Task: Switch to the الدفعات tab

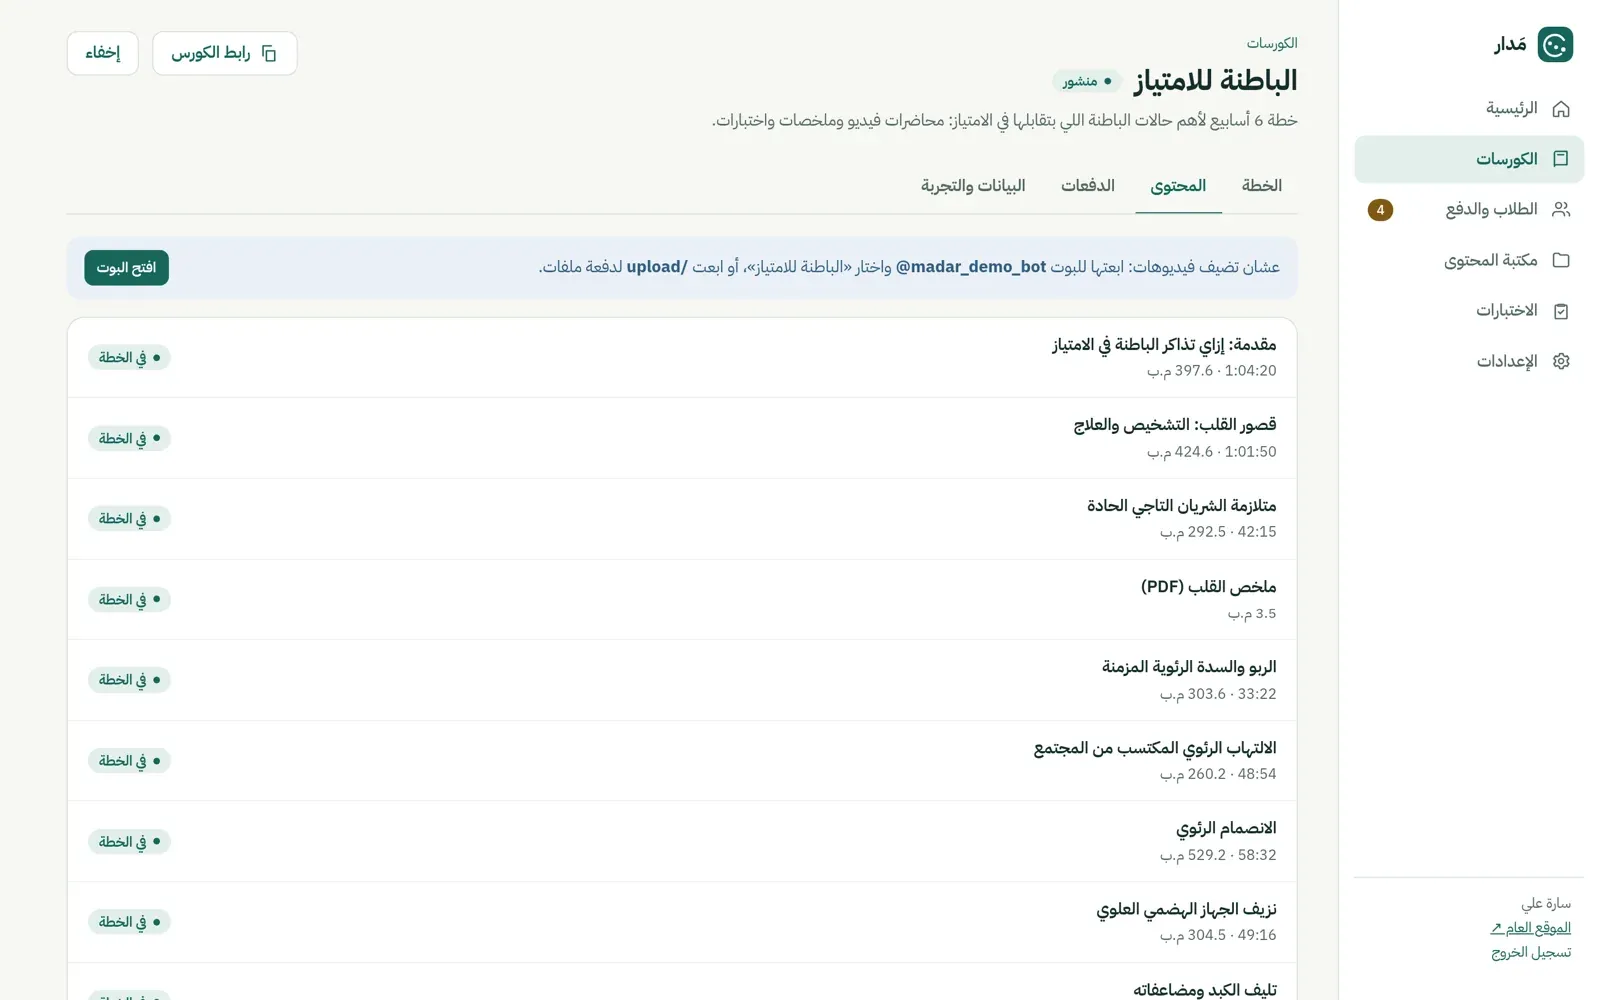Action: [x=1088, y=186]
